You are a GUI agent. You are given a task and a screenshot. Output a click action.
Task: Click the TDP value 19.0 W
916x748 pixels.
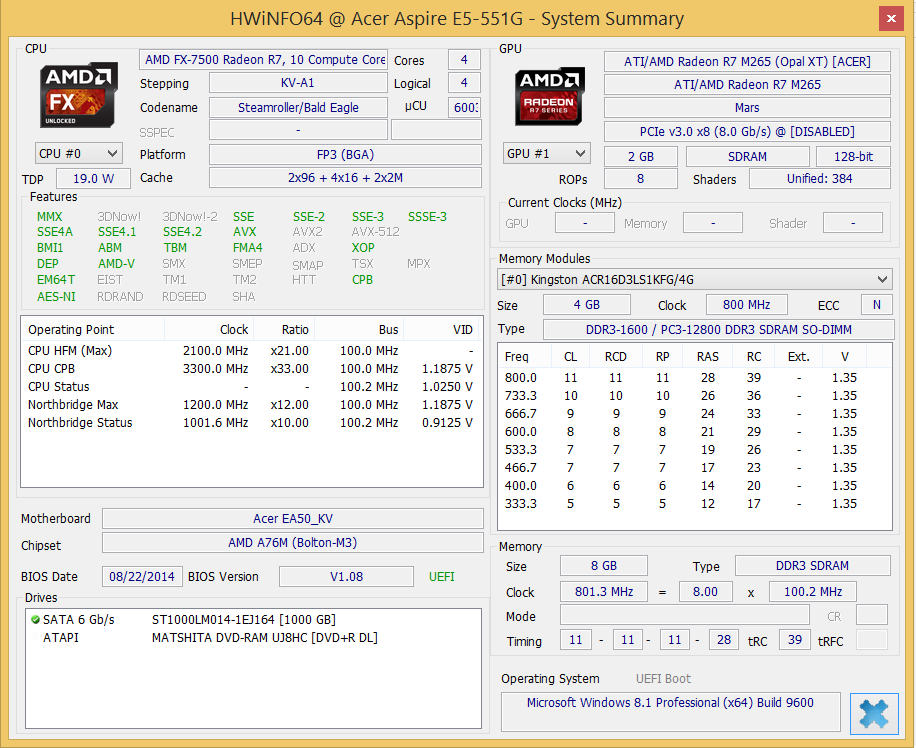93,179
